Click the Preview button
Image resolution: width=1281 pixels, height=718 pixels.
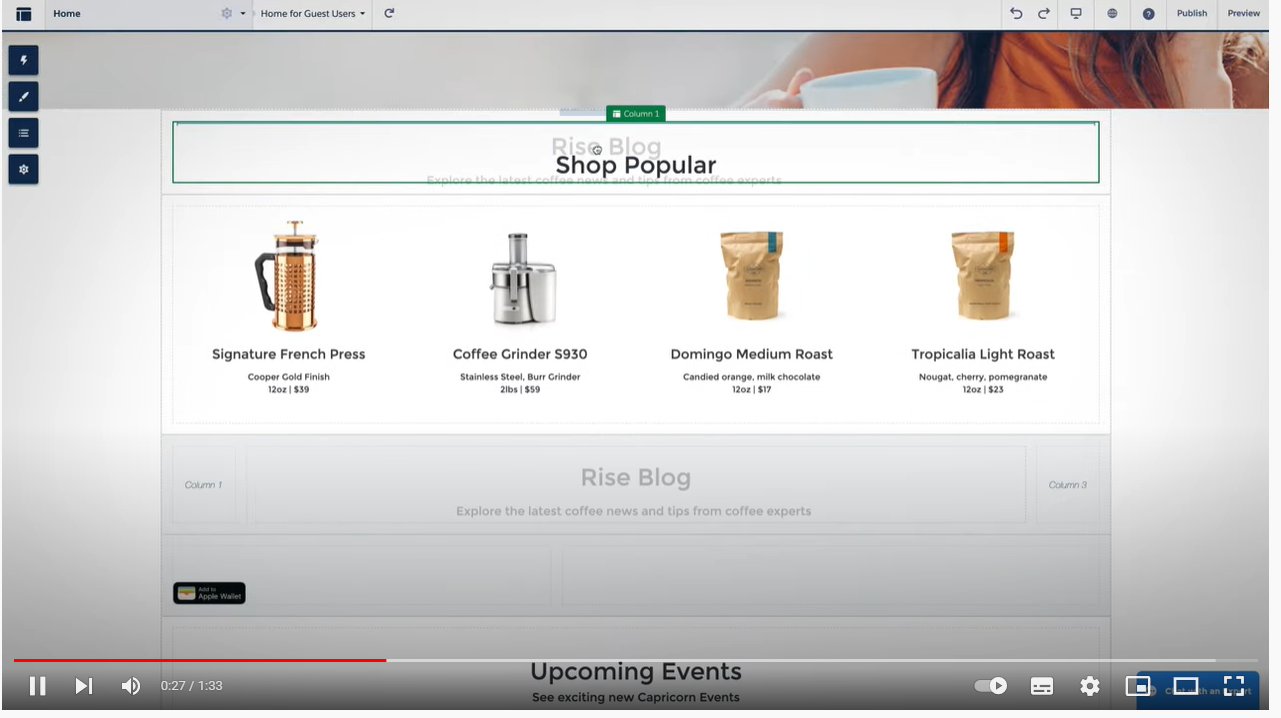click(x=1244, y=14)
